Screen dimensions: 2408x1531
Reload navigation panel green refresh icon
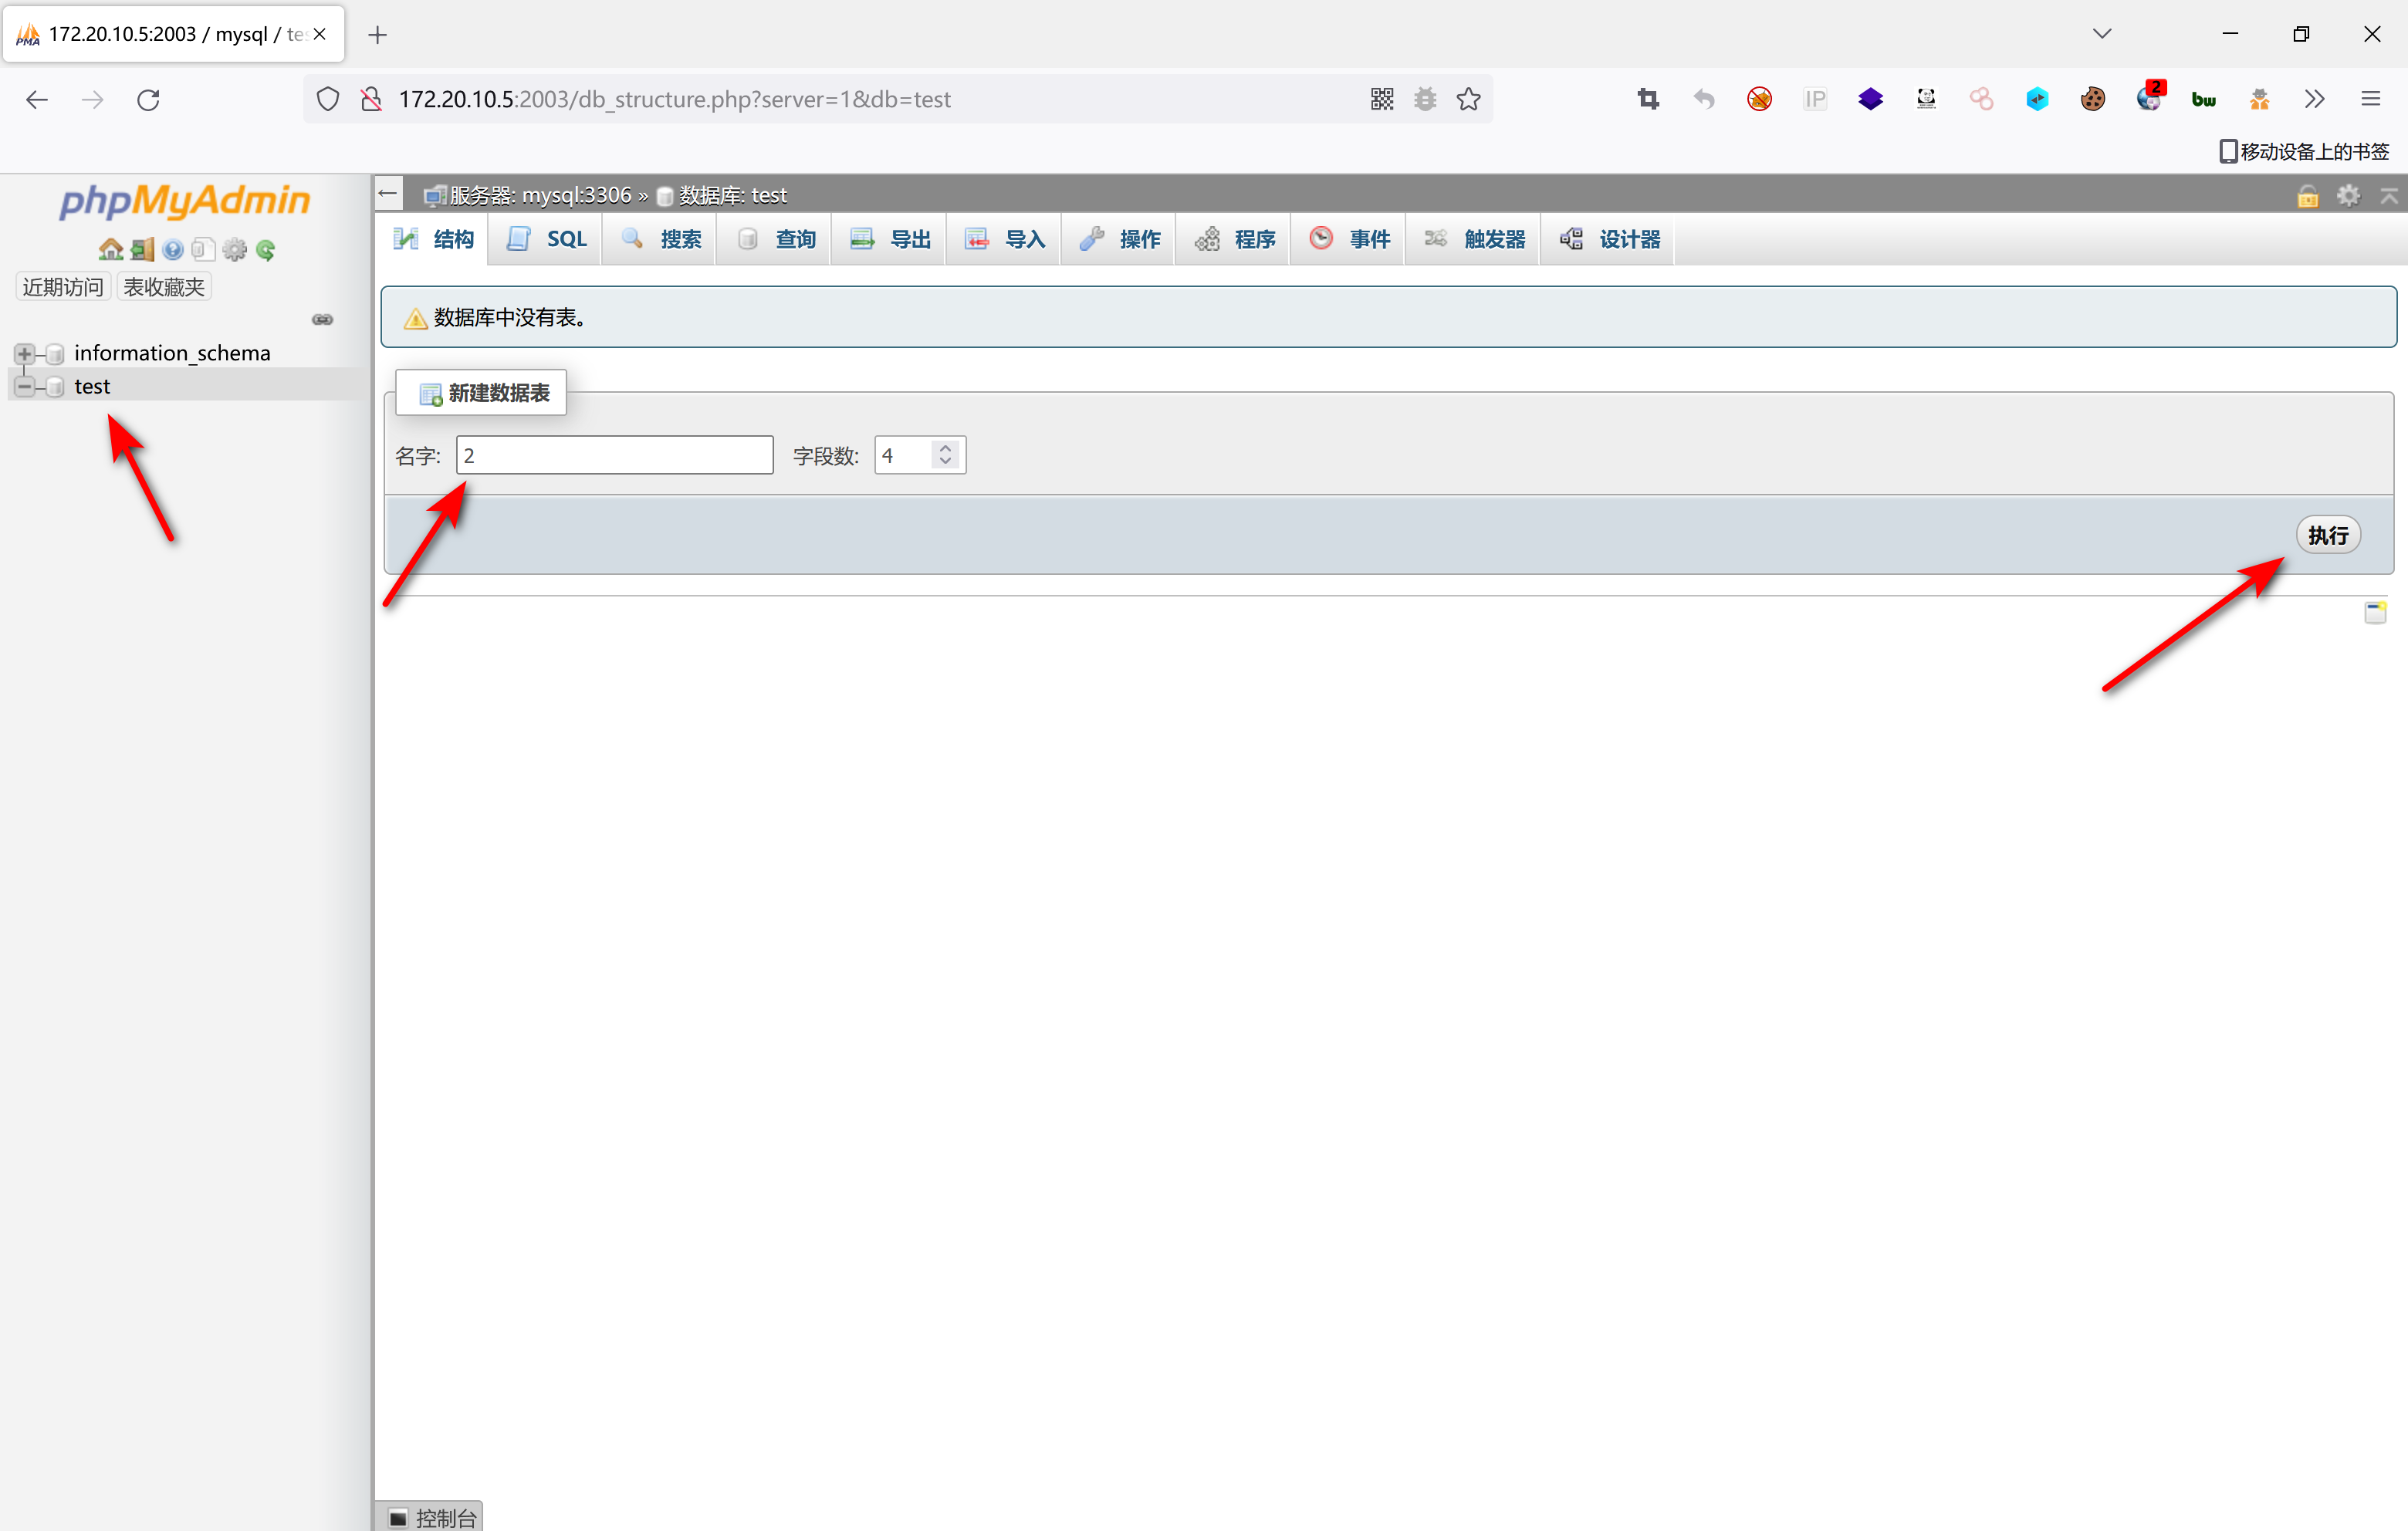pos(265,249)
